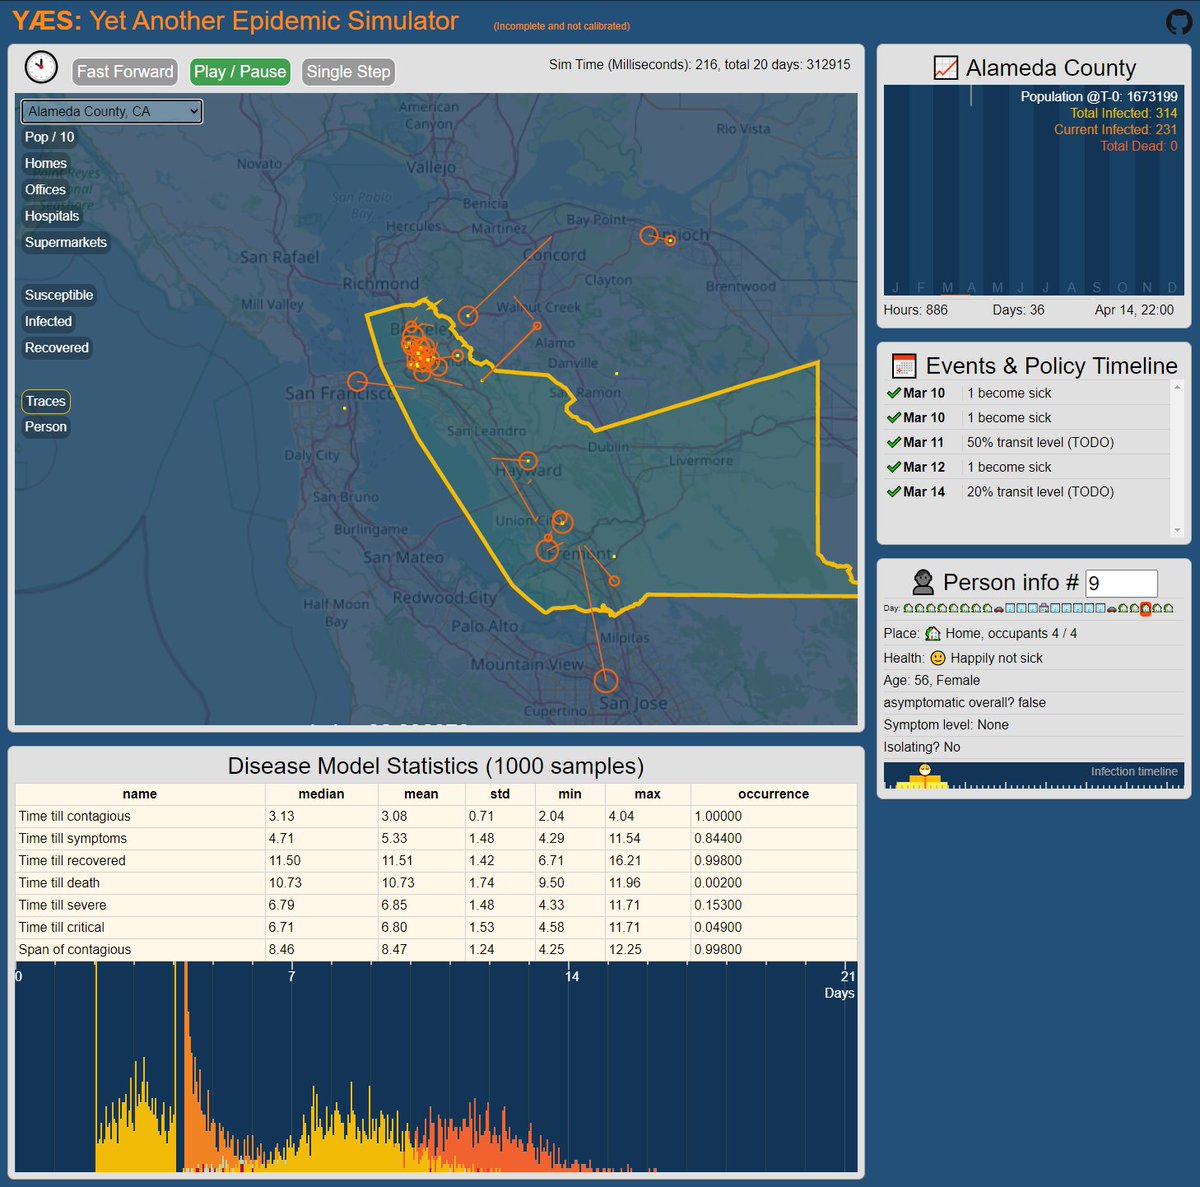This screenshot has height=1187, width=1200.
Task: Click the "median" column header
Action: (321, 794)
